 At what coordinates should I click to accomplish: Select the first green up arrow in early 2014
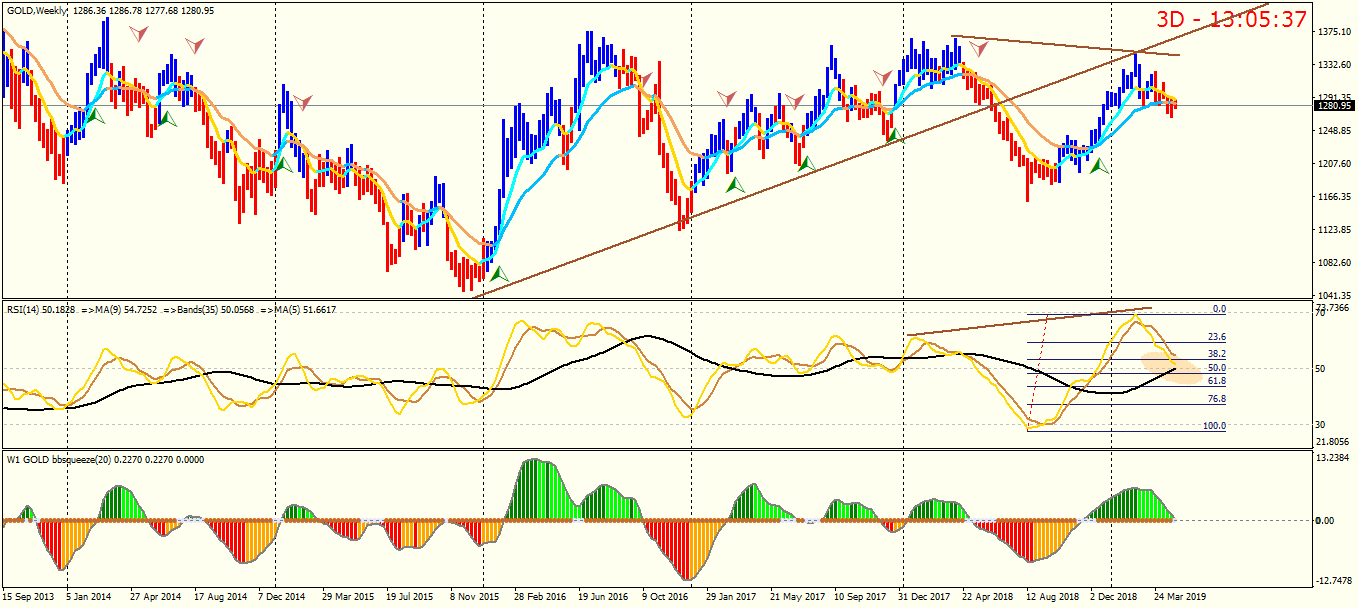pyautogui.click(x=95, y=116)
